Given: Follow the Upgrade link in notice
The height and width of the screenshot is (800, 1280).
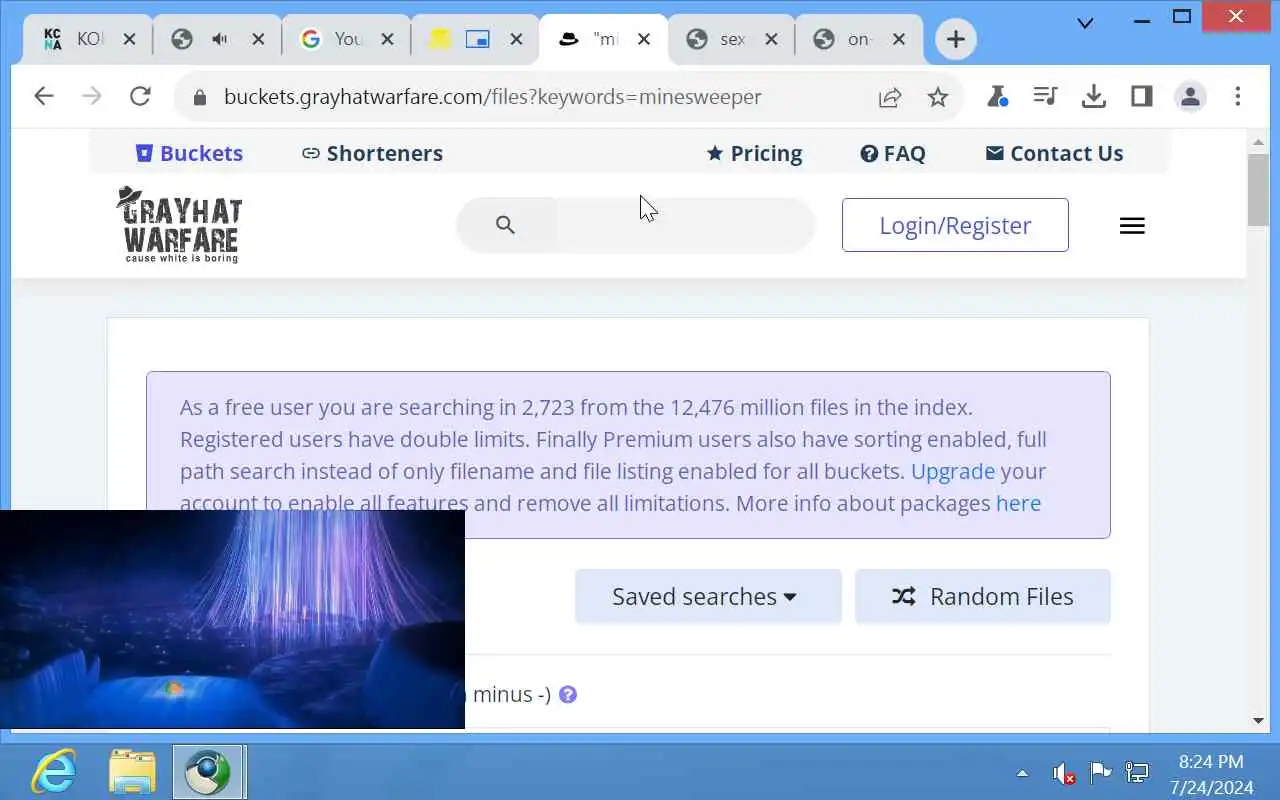Looking at the screenshot, I should [953, 471].
